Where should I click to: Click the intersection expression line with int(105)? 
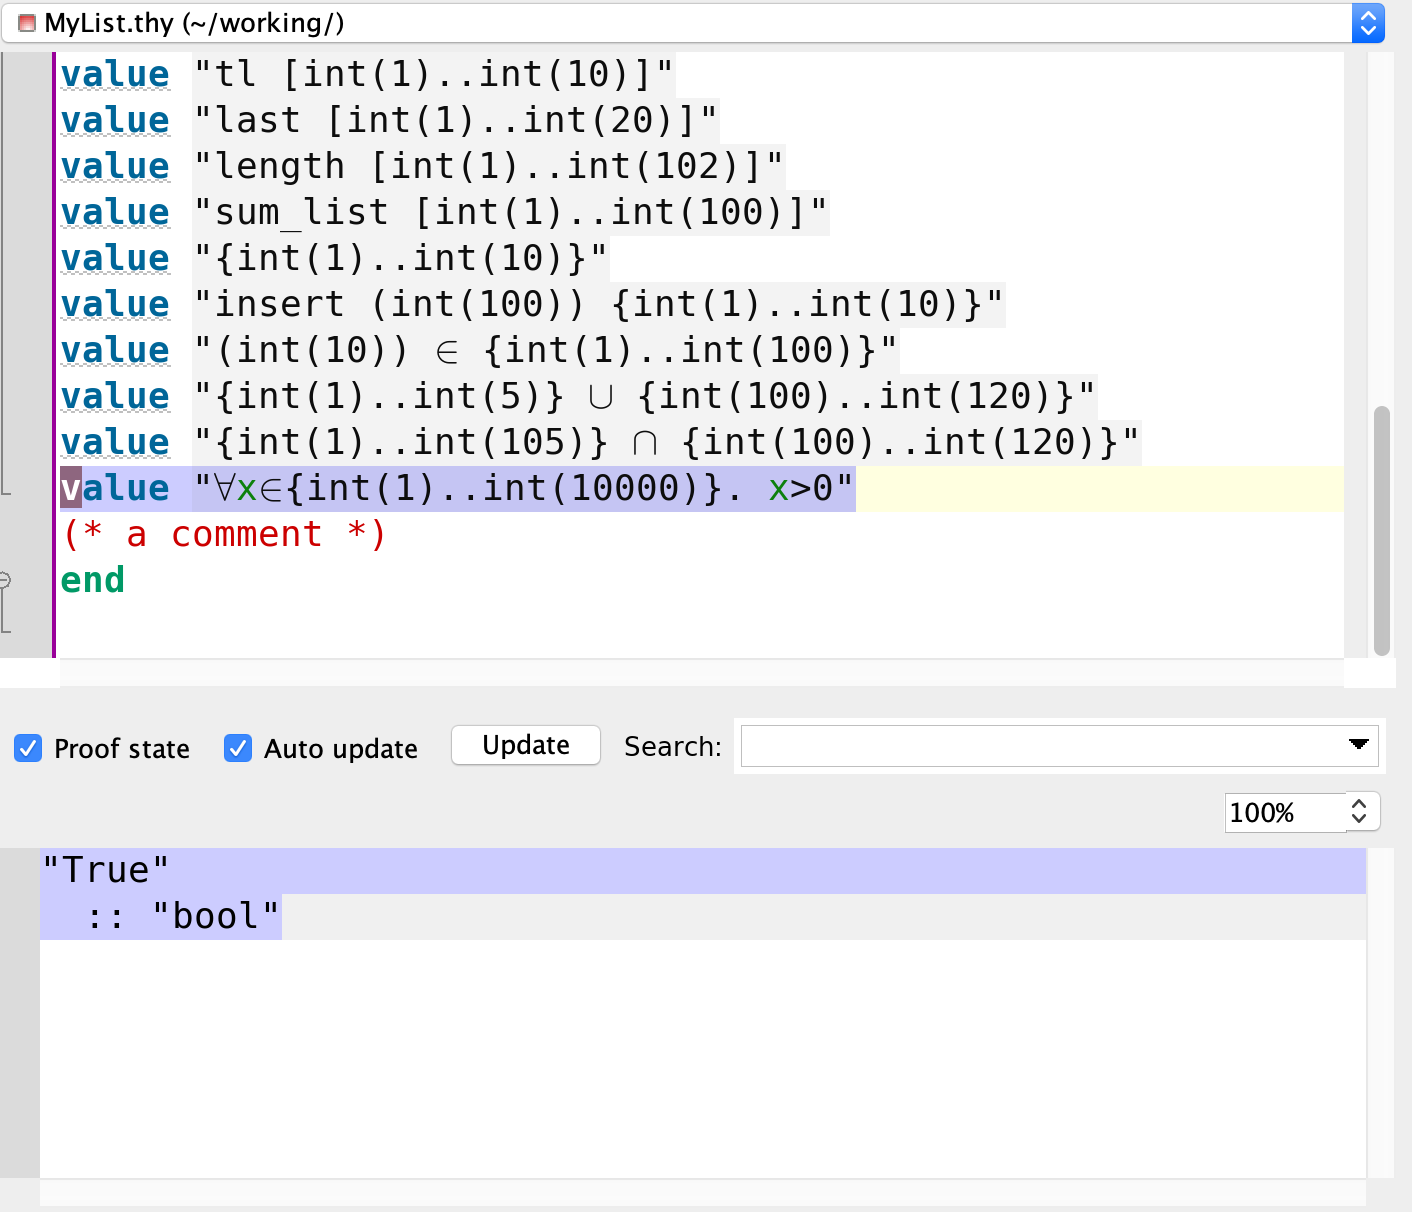(600, 442)
